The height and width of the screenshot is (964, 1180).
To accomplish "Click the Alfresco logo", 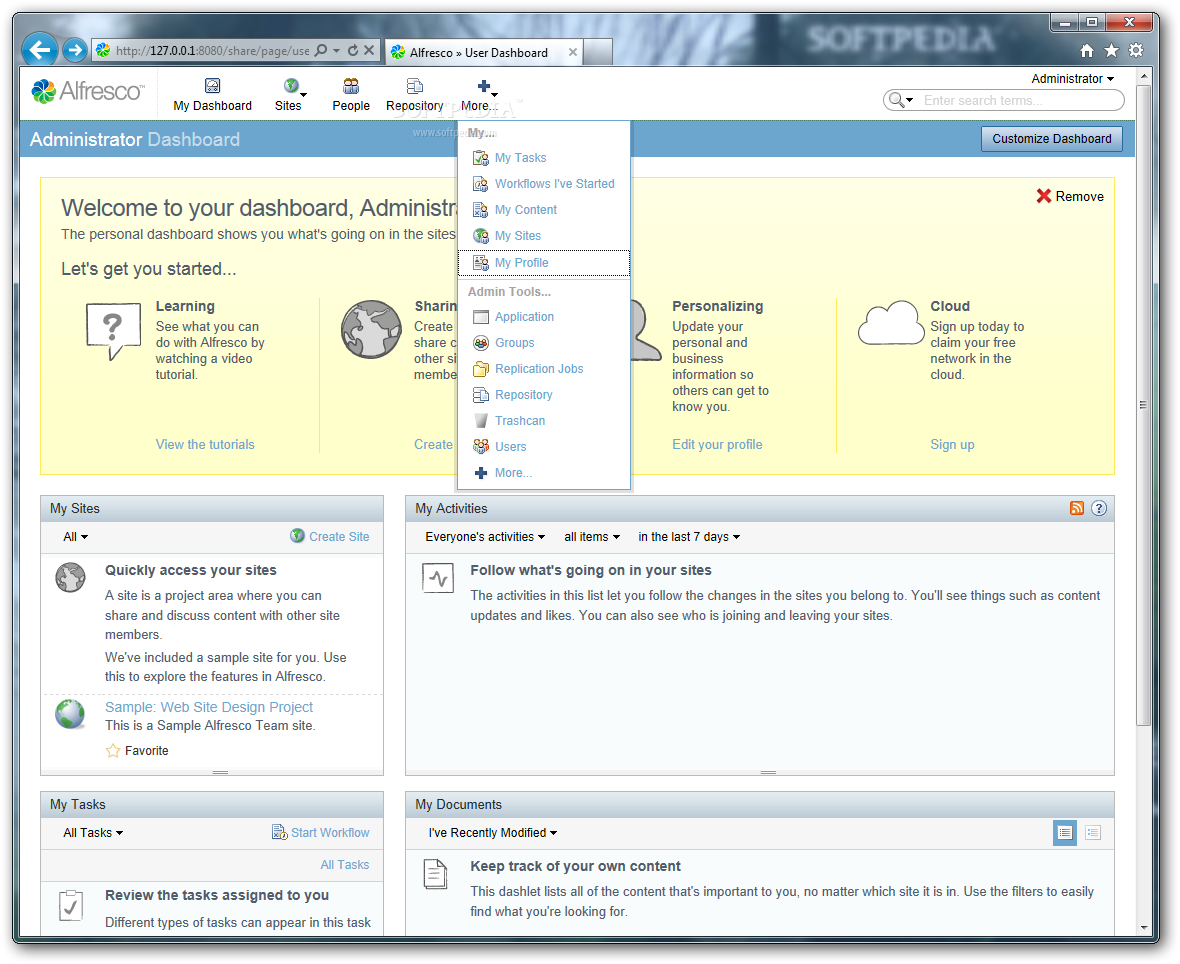I will point(87,91).
